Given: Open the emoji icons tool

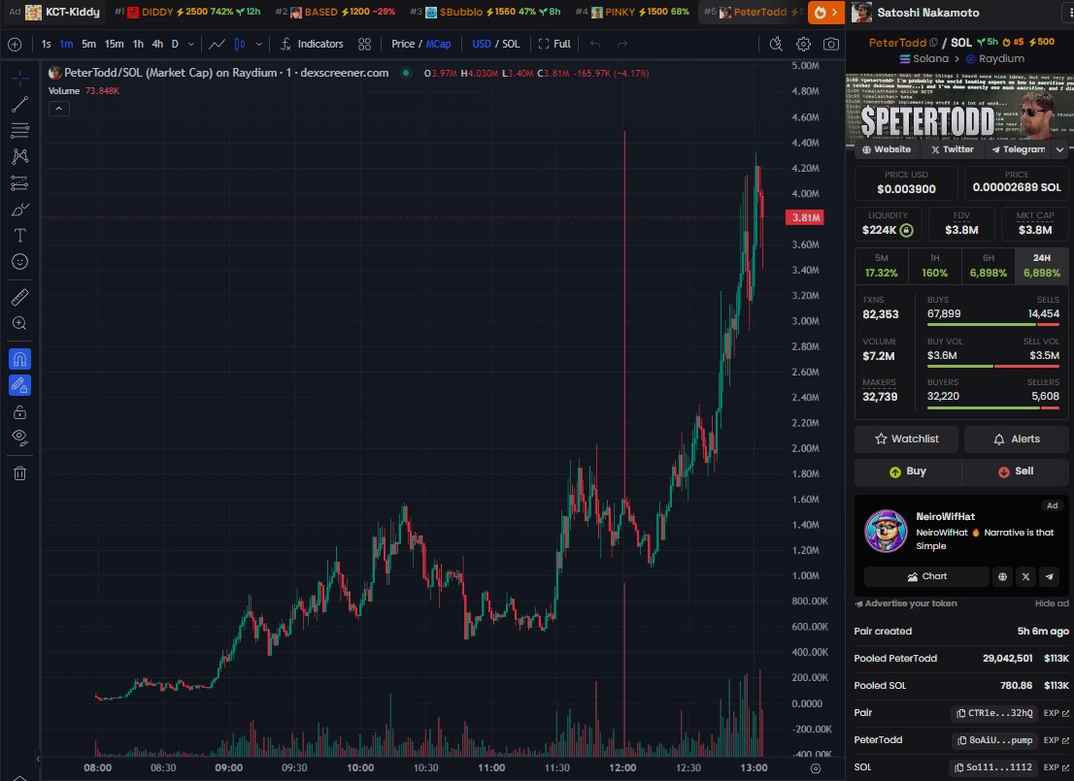Looking at the screenshot, I should tap(20, 262).
